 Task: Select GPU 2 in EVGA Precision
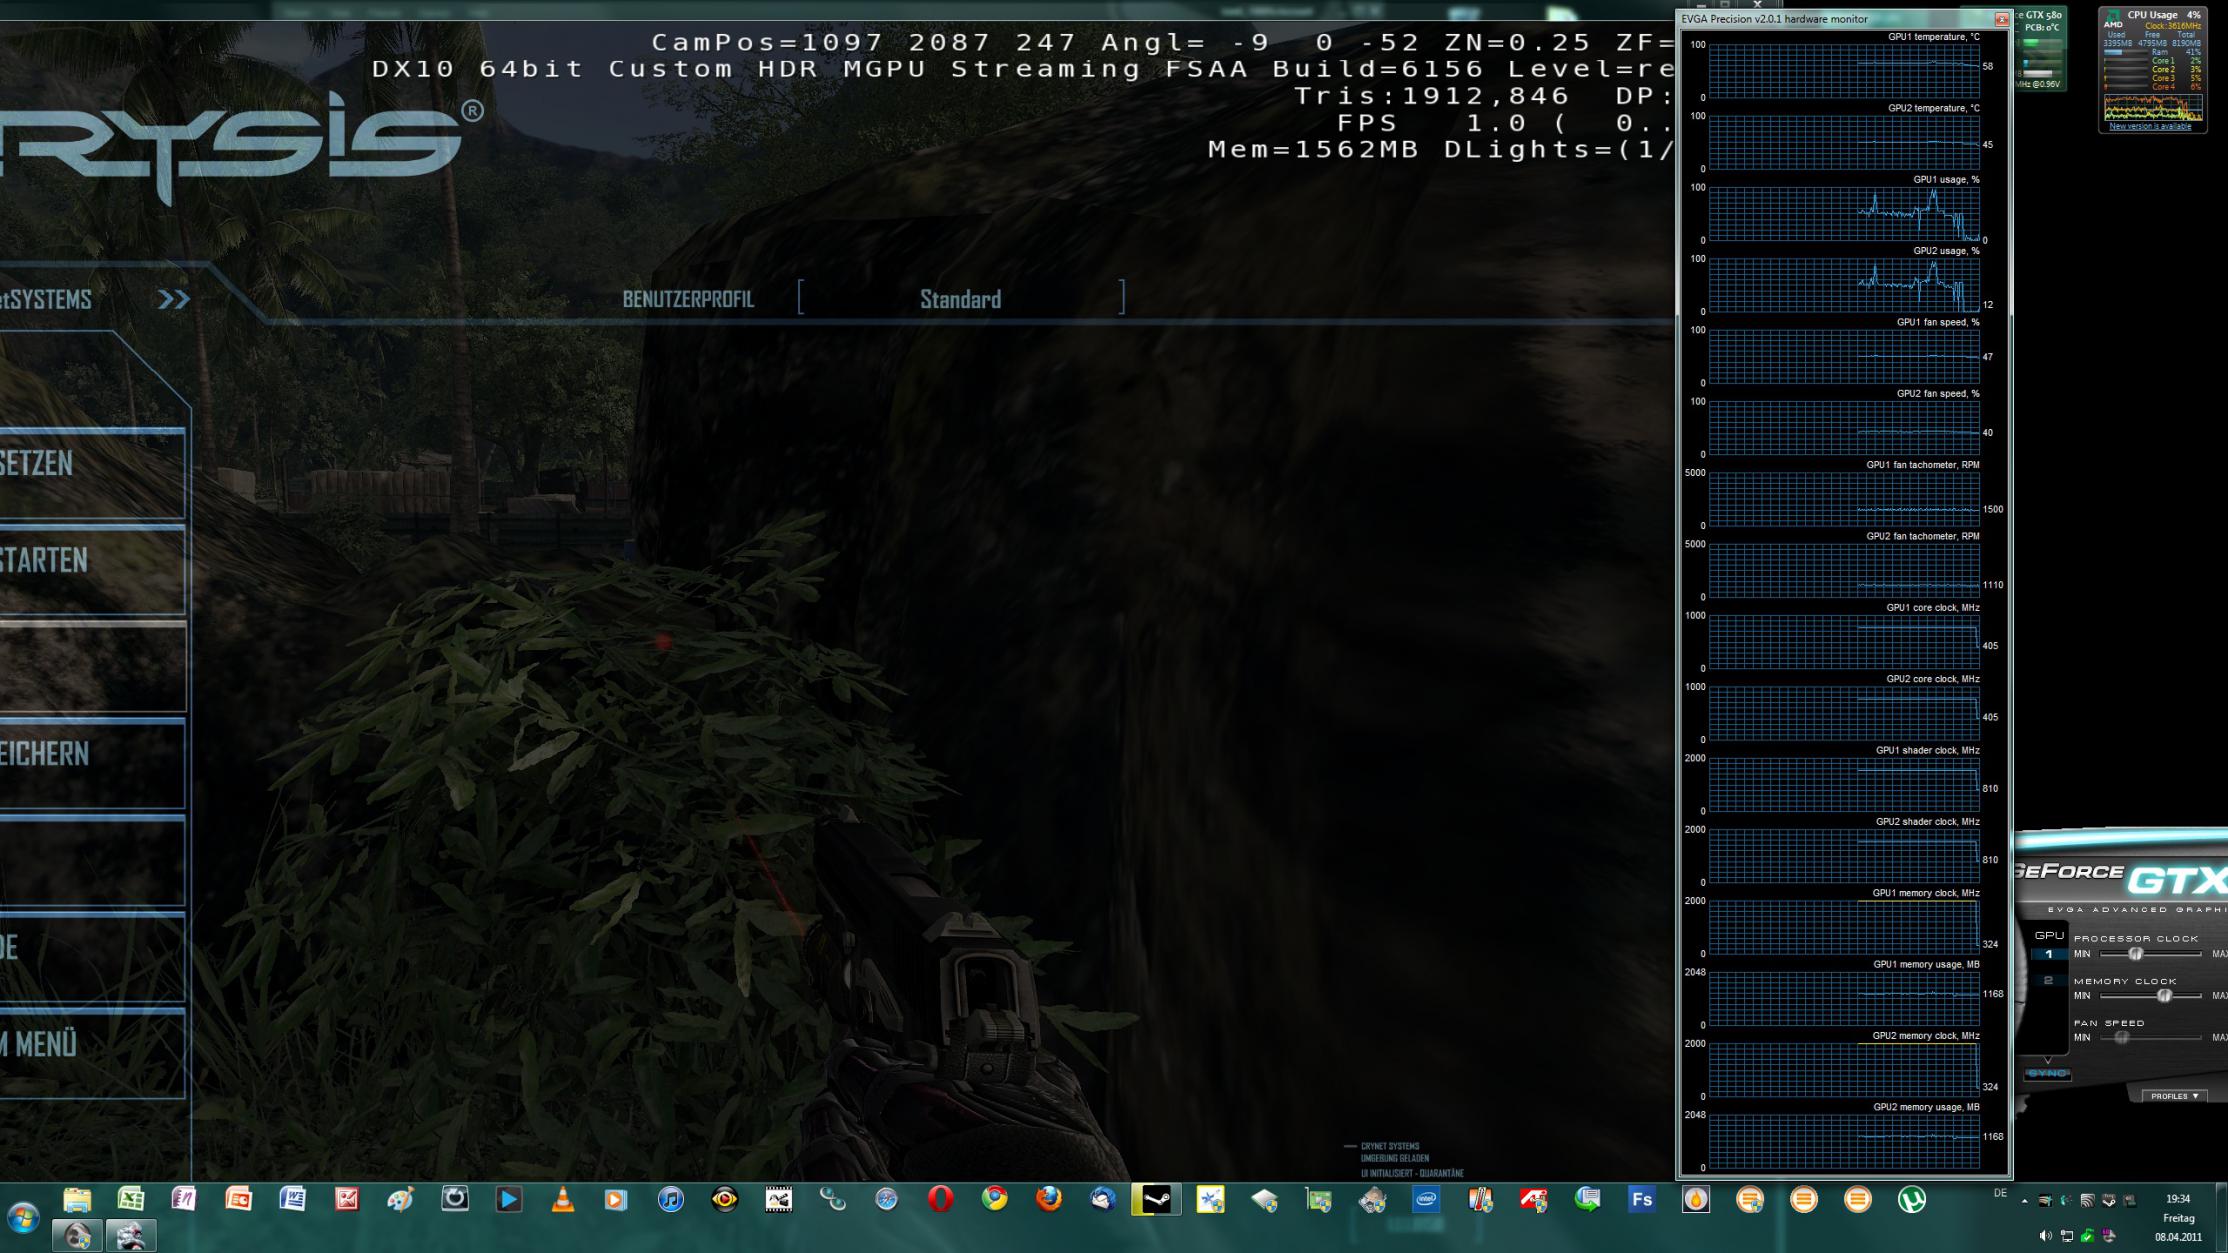(2048, 980)
